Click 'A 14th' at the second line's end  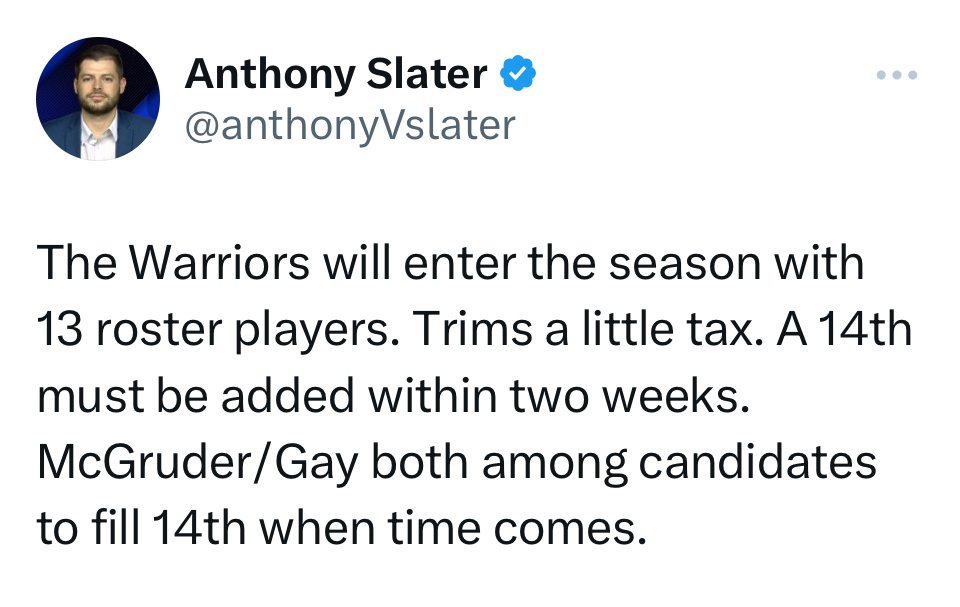point(846,329)
